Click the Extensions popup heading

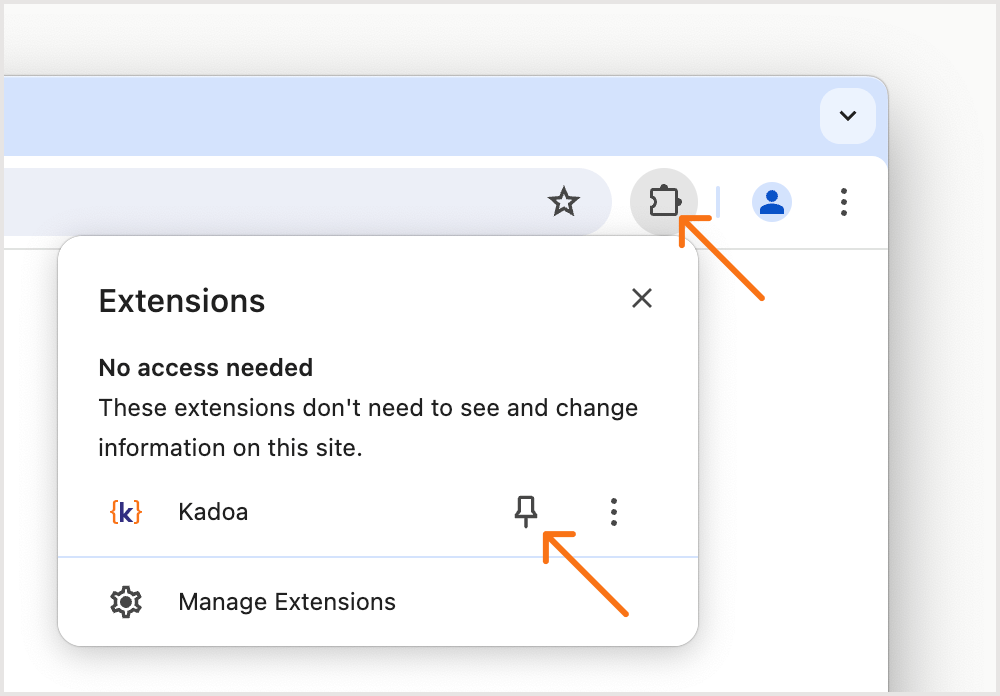[x=182, y=300]
